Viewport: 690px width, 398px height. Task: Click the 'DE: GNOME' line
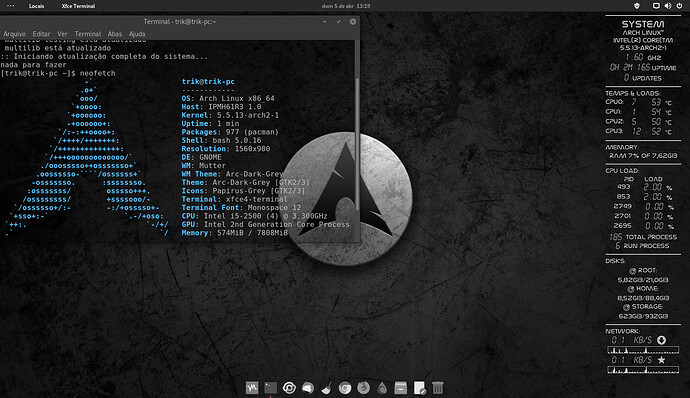(x=202, y=157)
